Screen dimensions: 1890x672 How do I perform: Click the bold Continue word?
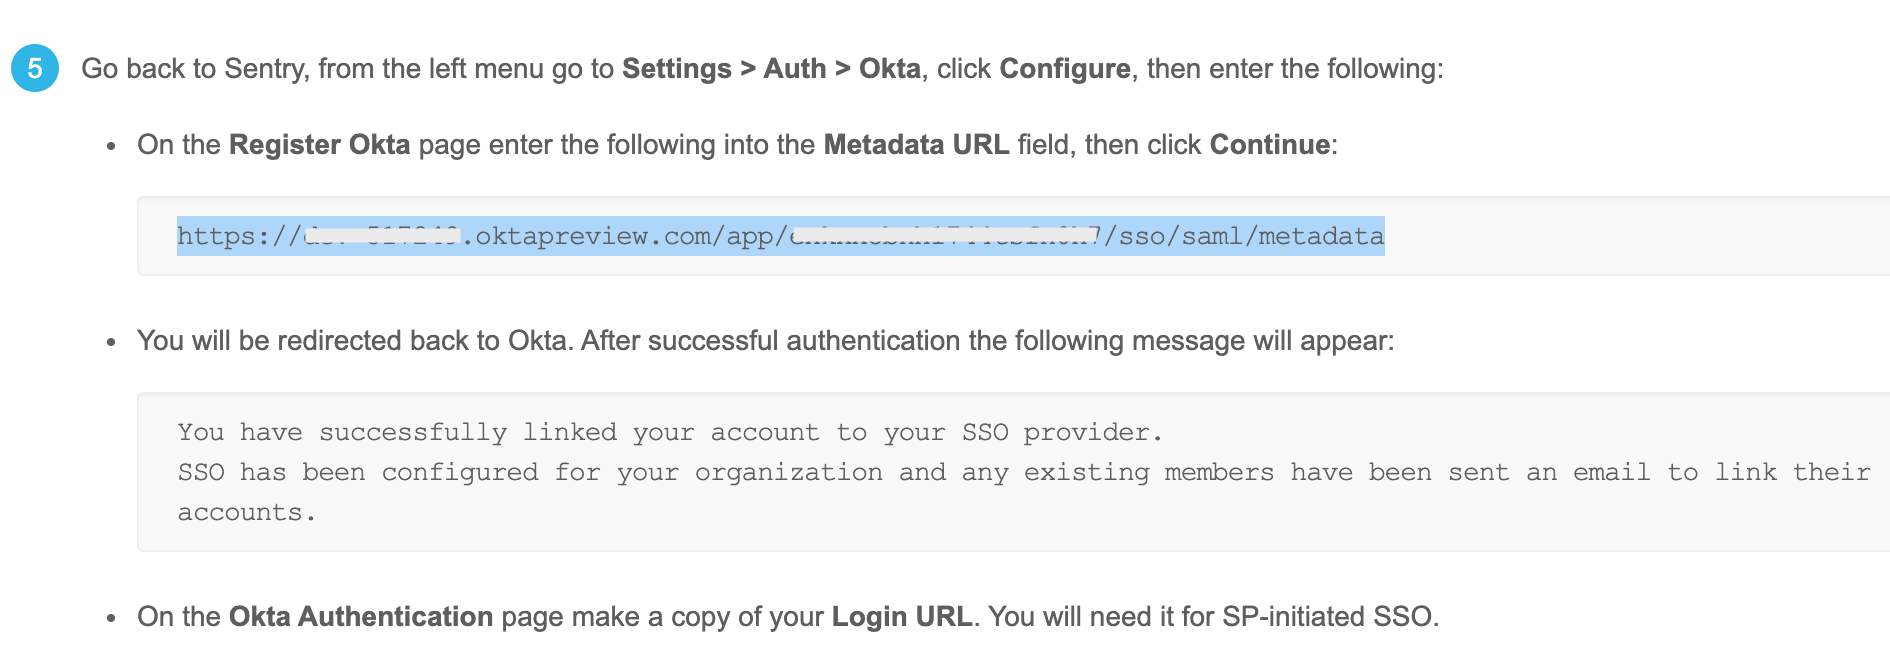(x=1269, y=145)
